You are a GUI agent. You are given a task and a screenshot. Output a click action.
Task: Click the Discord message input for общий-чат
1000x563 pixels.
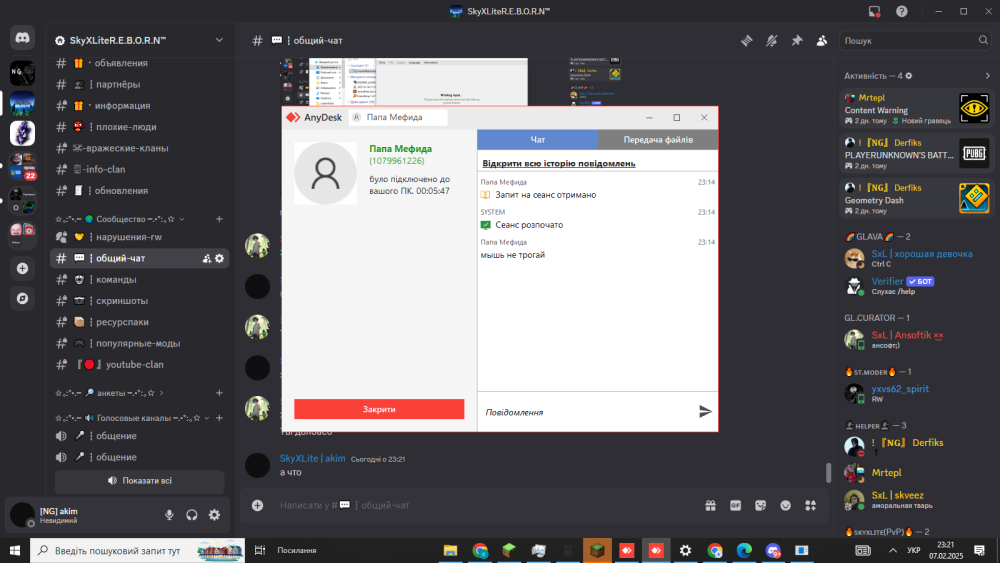point(488,505)
